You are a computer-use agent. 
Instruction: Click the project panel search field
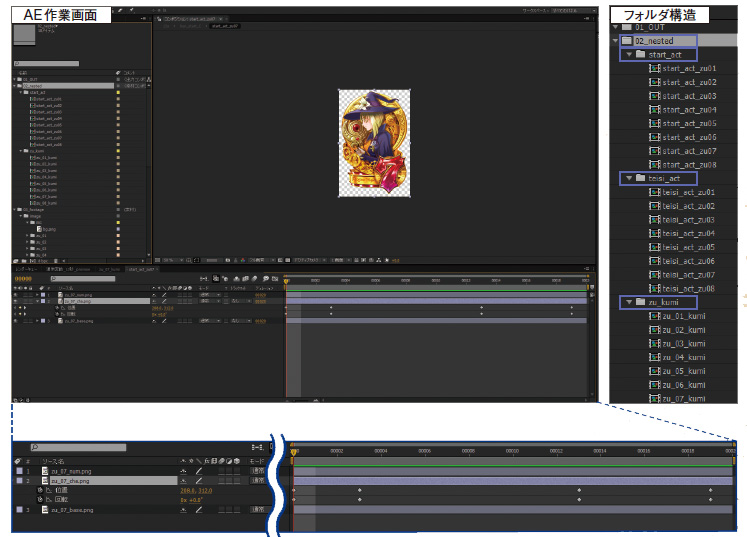point(46,63)
